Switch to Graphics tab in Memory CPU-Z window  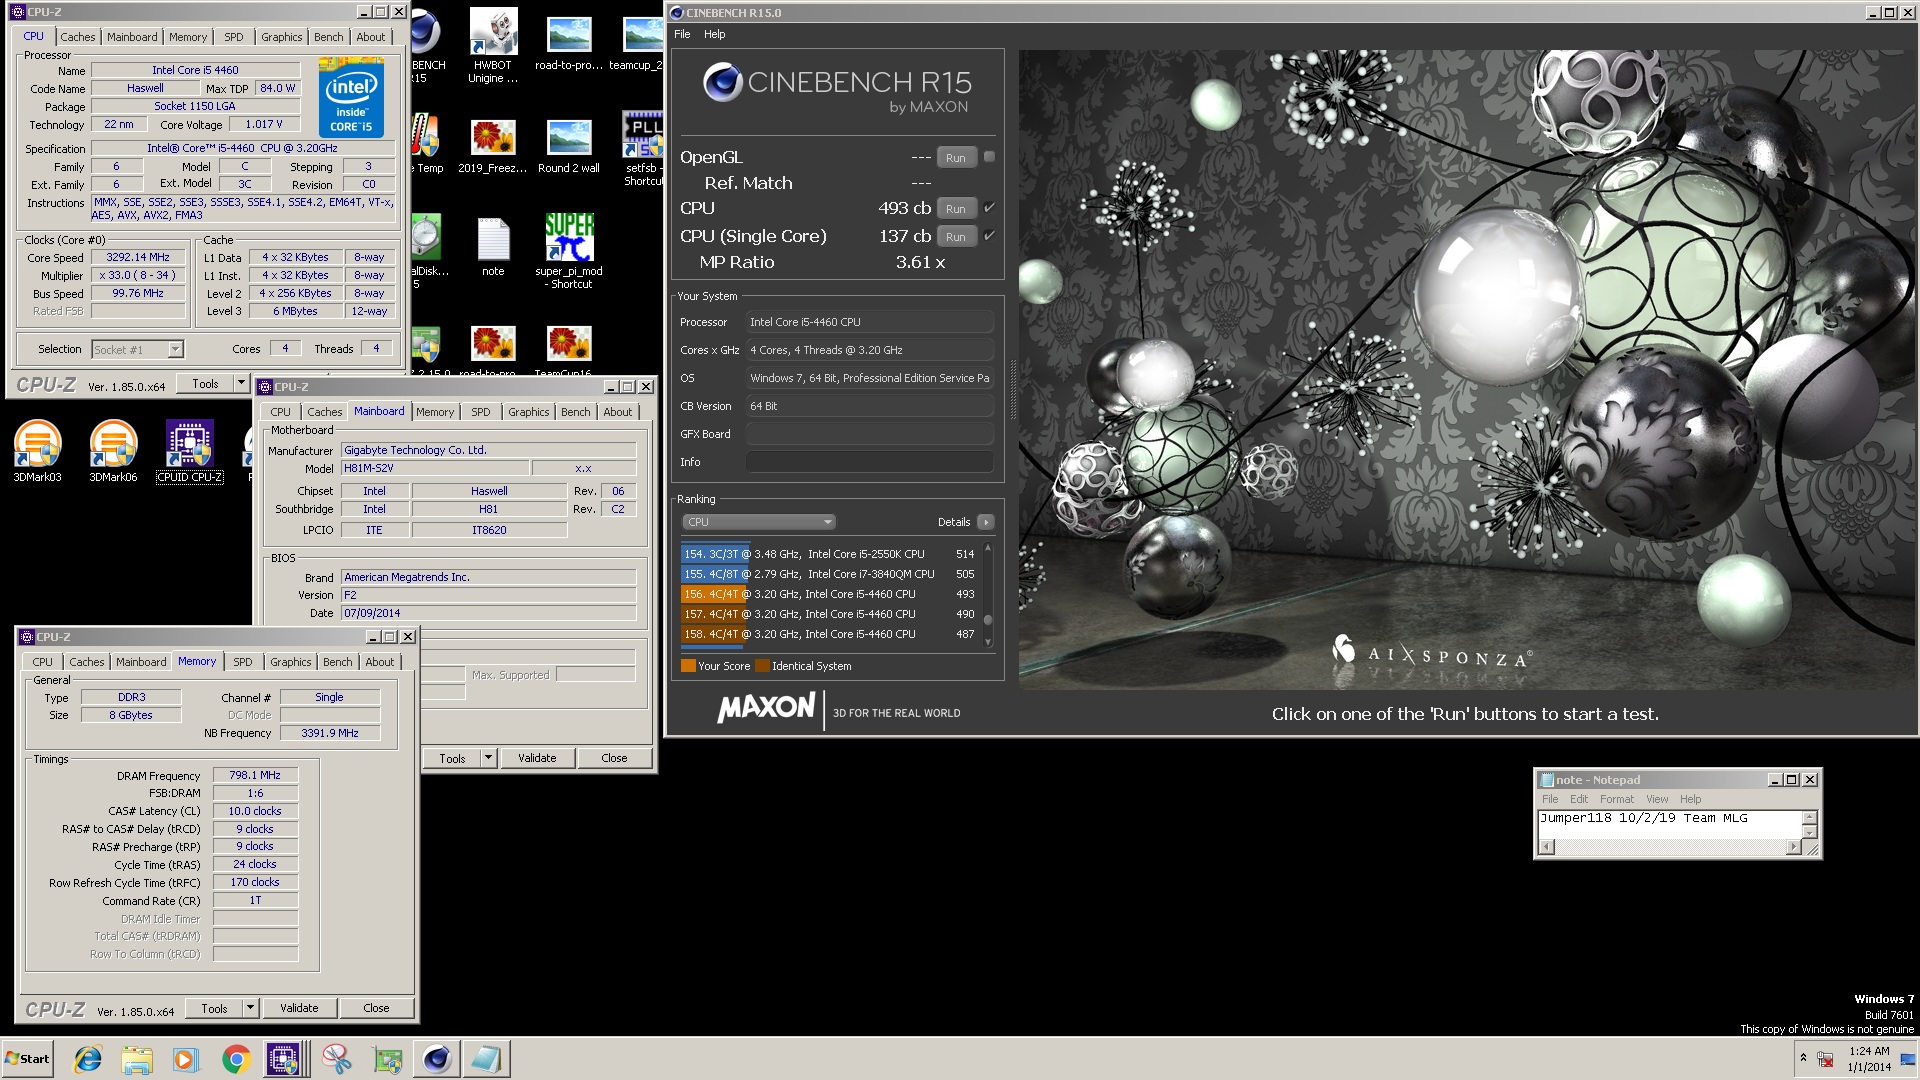(291, 662)
